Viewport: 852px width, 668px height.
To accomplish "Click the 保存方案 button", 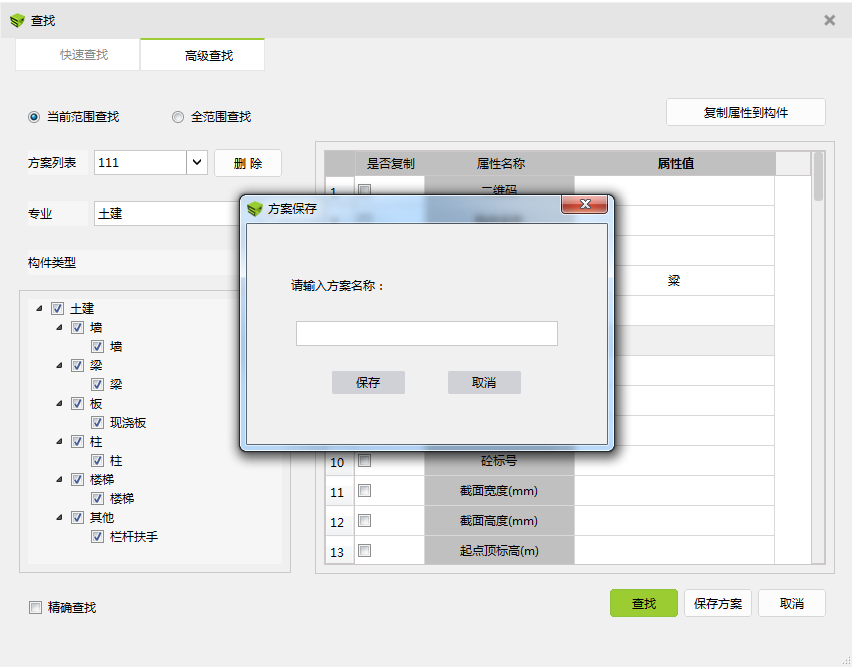I will 718,603.
